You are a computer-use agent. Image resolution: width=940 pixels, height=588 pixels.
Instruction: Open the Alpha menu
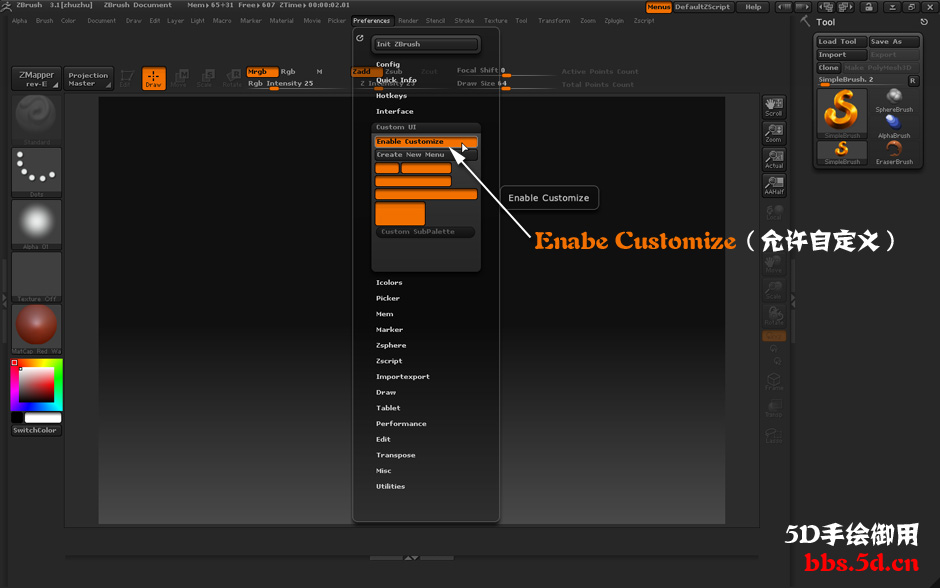(x=19, y=20)
